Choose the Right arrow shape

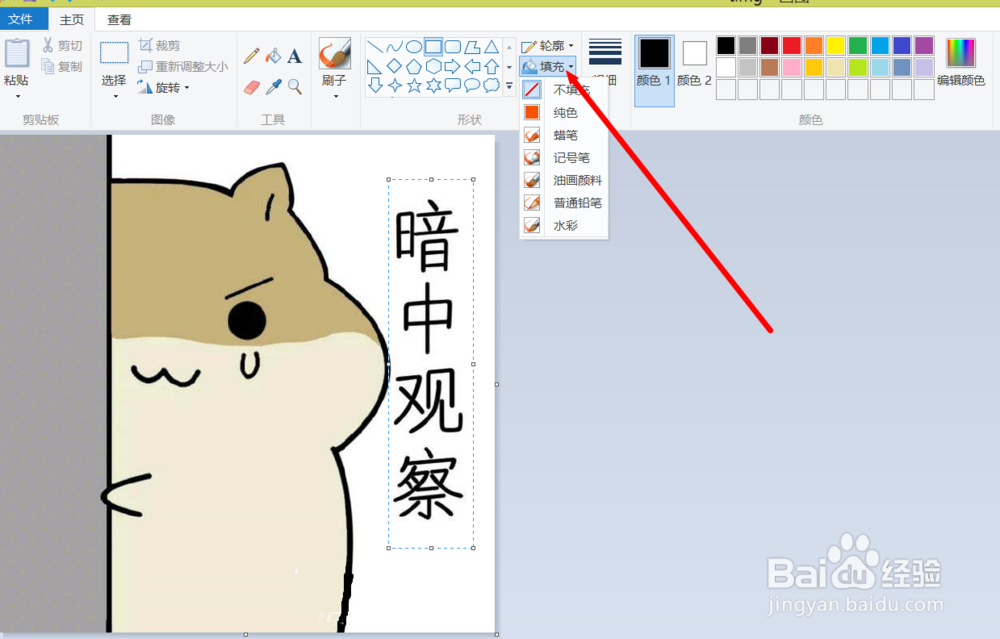click(x=453, y=66)
